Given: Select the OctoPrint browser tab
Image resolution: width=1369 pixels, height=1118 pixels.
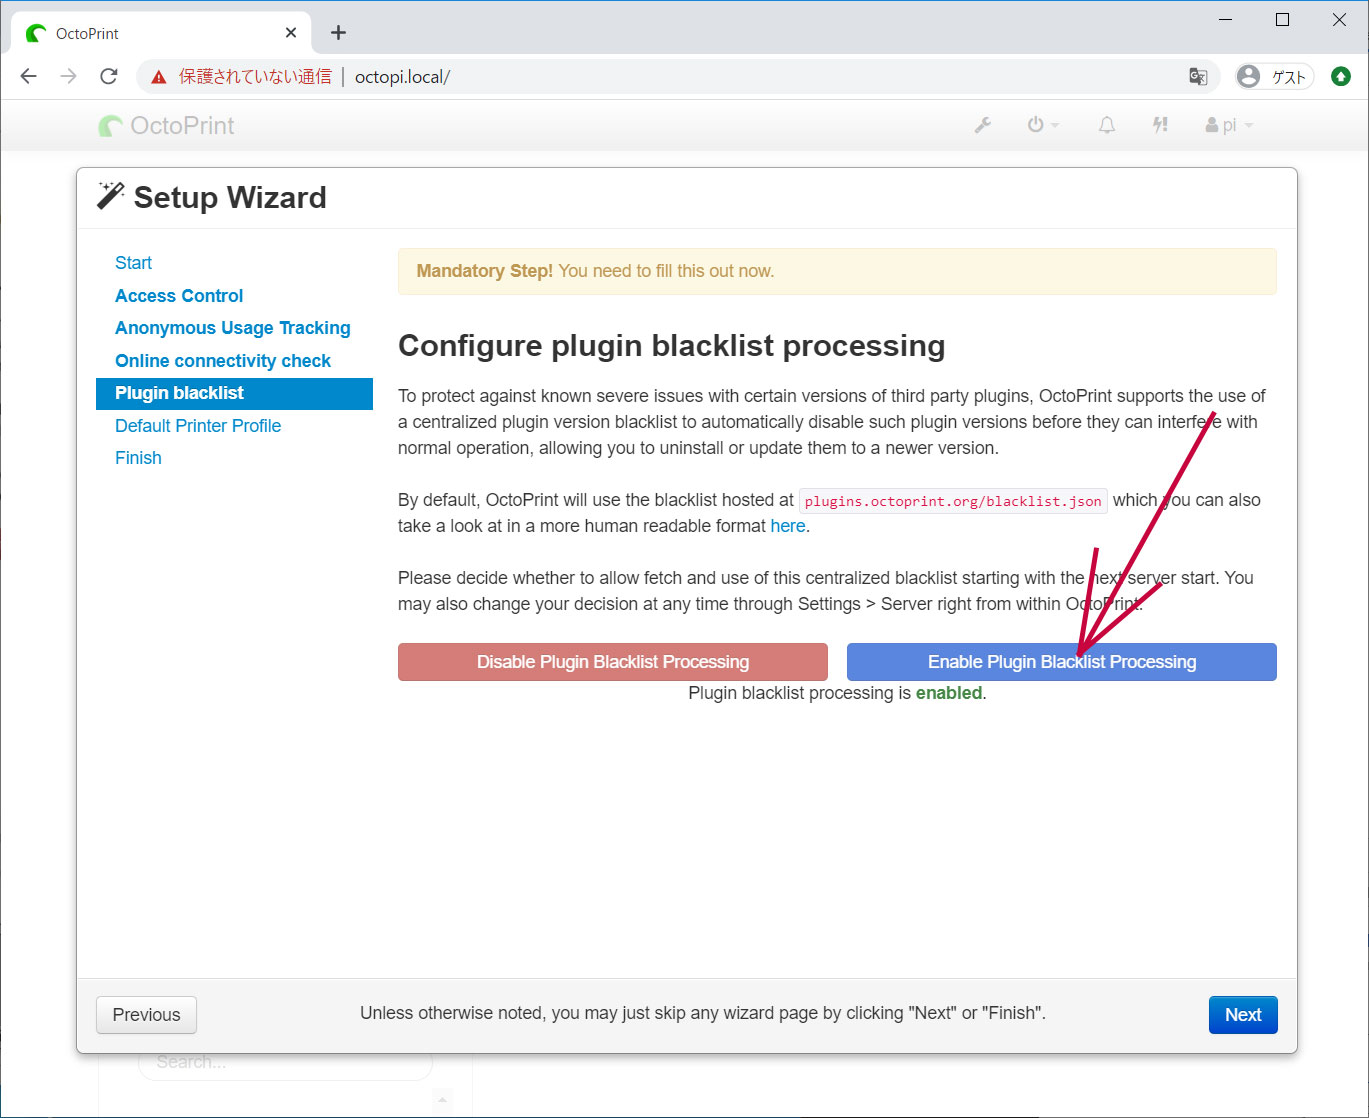Looking at the screenshot, I should click(160, 33).
